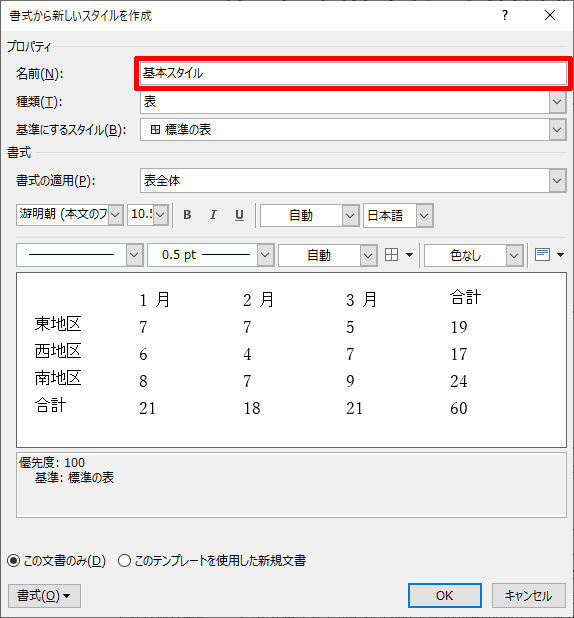
Task: Open the cell alignment dropdown arrow
Action: coord(560,255)
